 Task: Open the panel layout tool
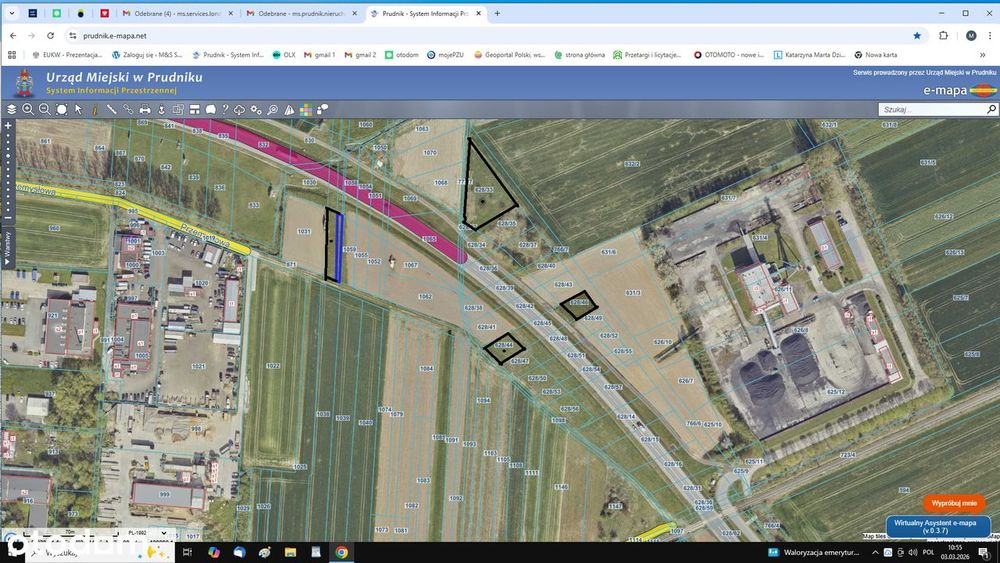pyautogui.click(x=195, y=110)
